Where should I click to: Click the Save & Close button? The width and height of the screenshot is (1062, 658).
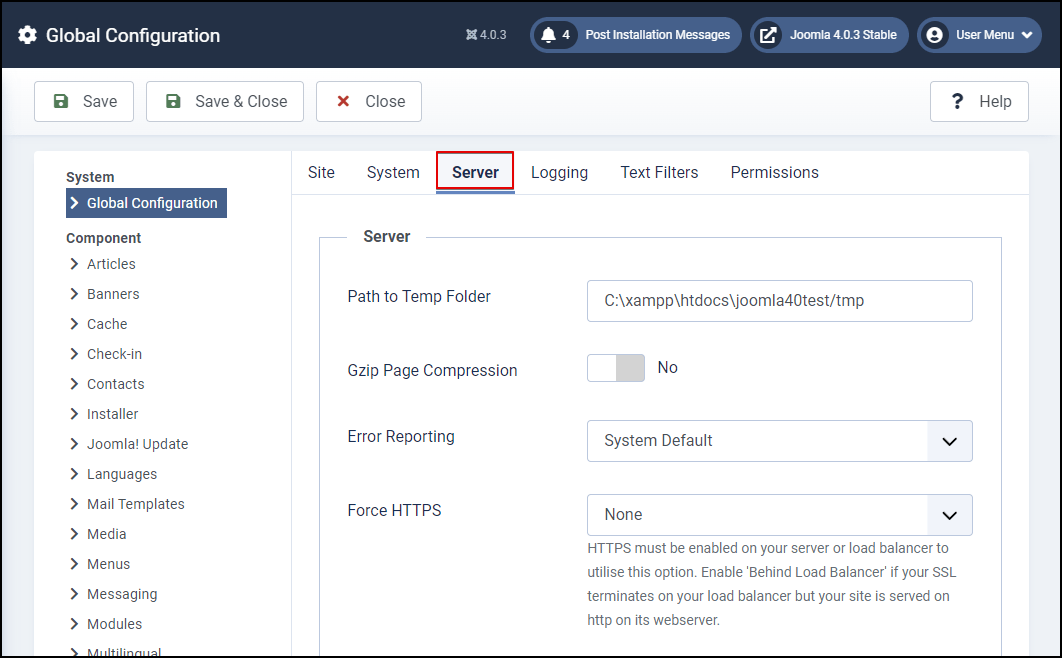pyautogui.click(x=224, y=101)
